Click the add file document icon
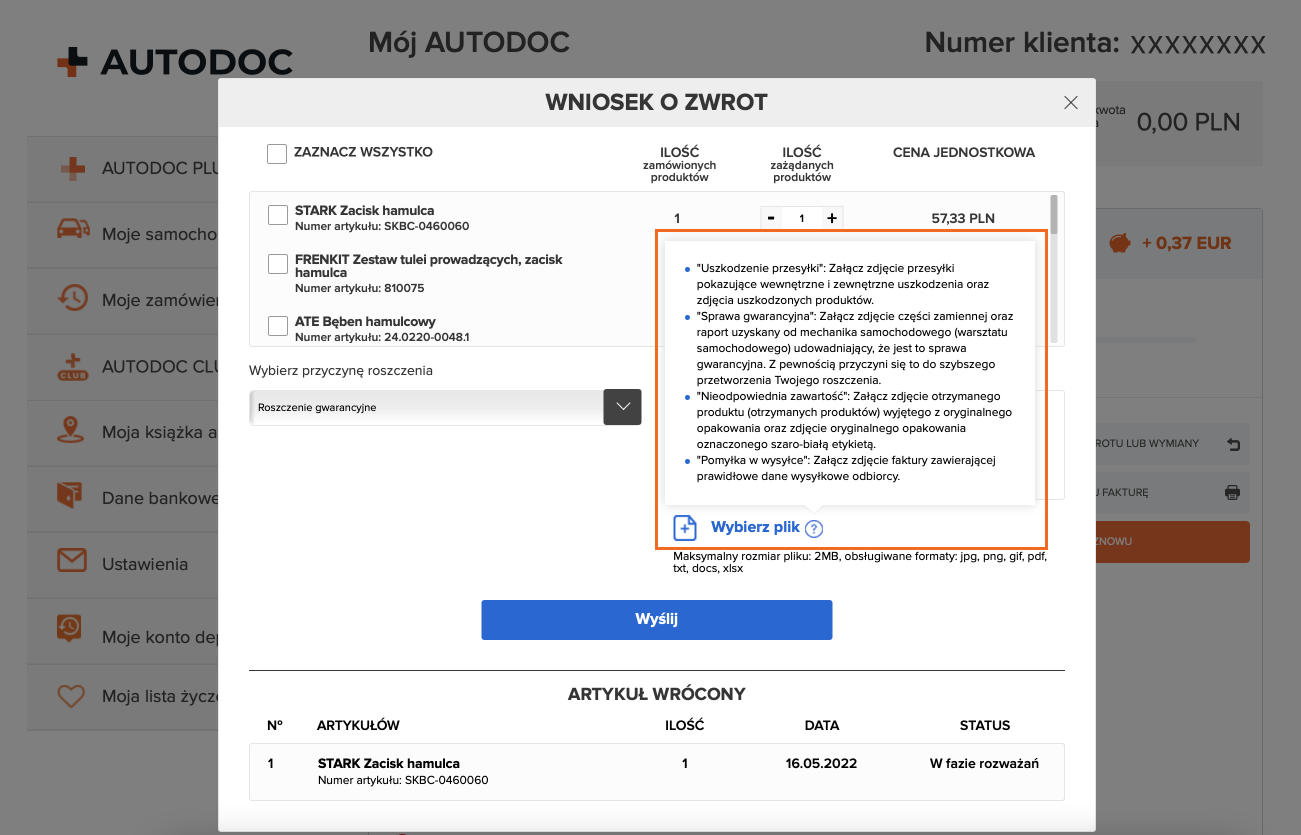 [685, 527]
